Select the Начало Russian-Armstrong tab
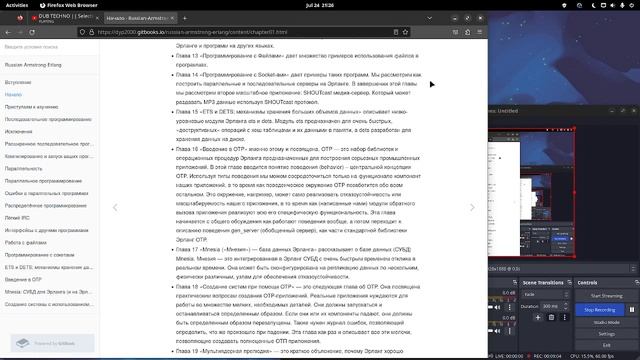This screenshot has height=360, width=640. 140,18
